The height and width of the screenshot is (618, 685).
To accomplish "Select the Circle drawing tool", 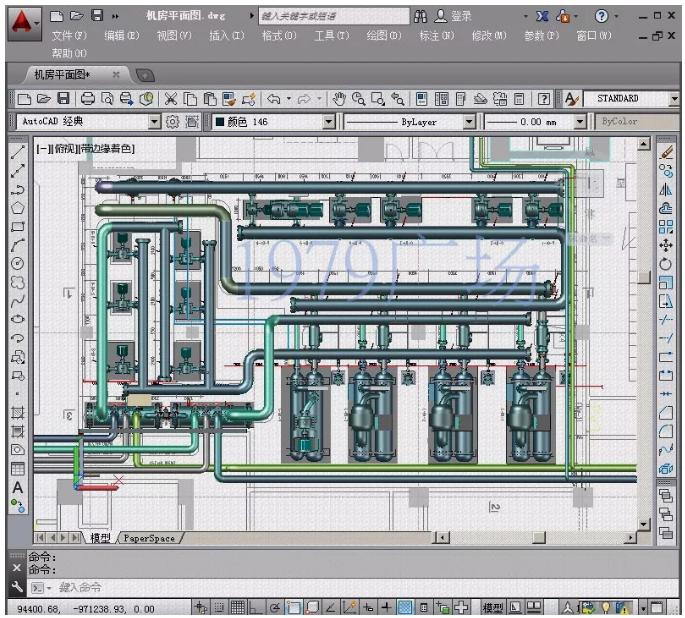I will pyautogui.click(x=17, y=264).
